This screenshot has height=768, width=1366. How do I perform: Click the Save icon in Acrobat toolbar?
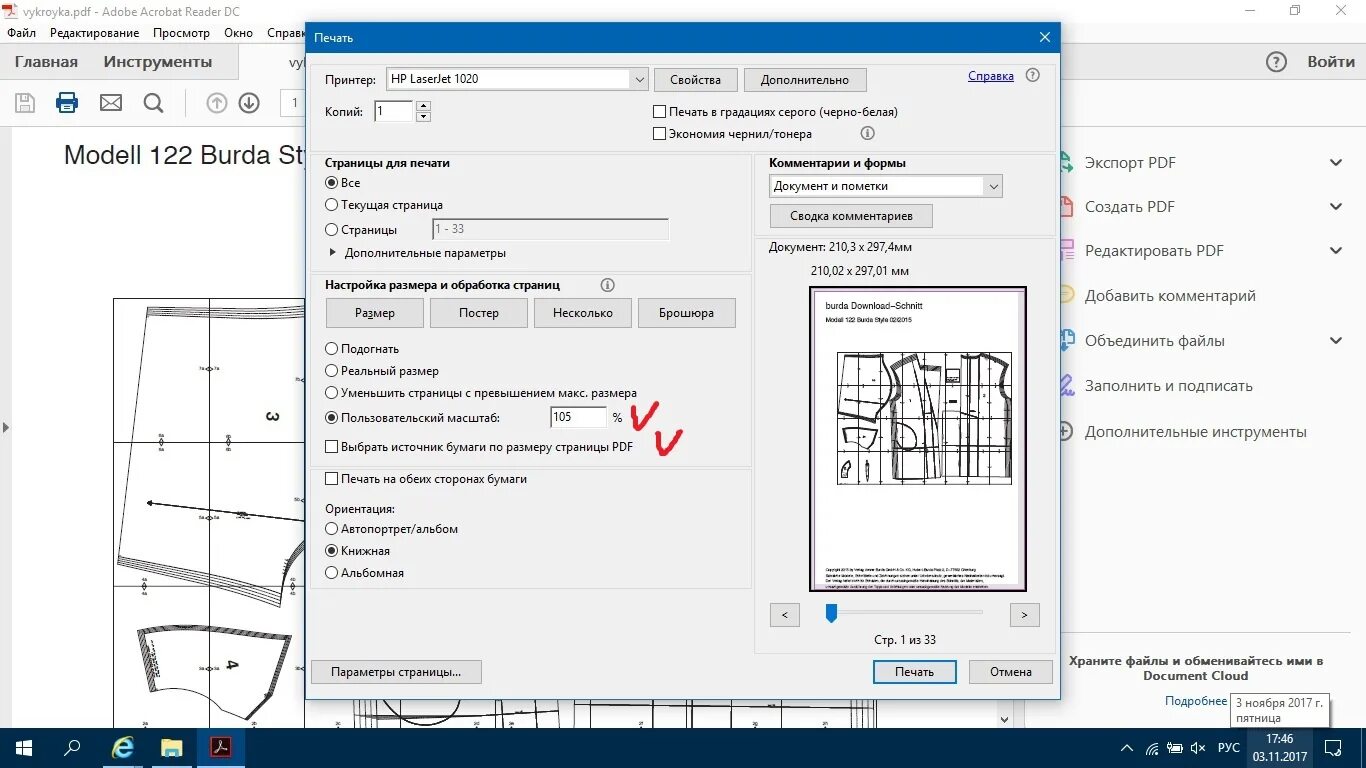click(25, 103)
